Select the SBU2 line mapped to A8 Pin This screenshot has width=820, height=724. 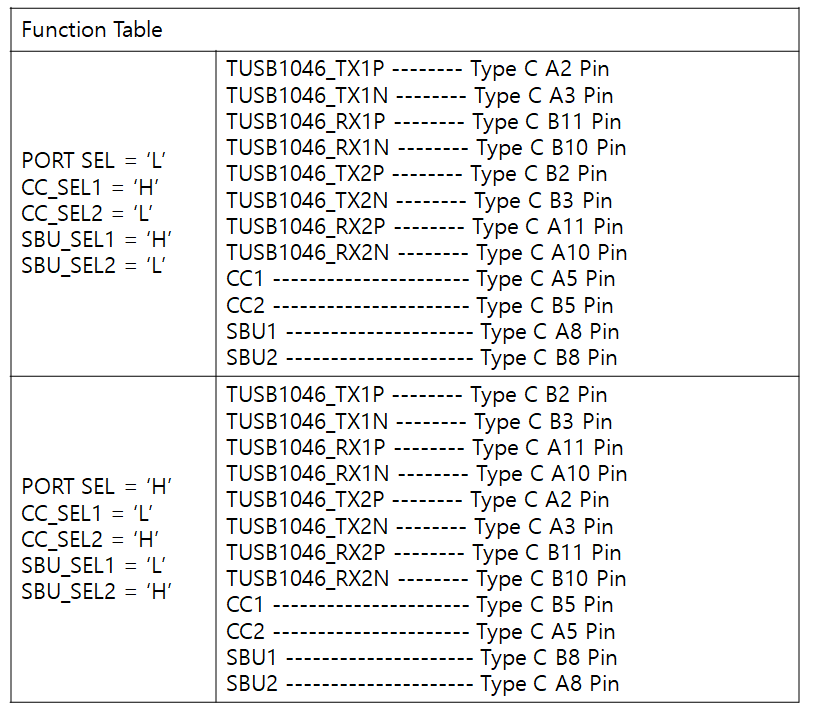(x=422, y=684)
